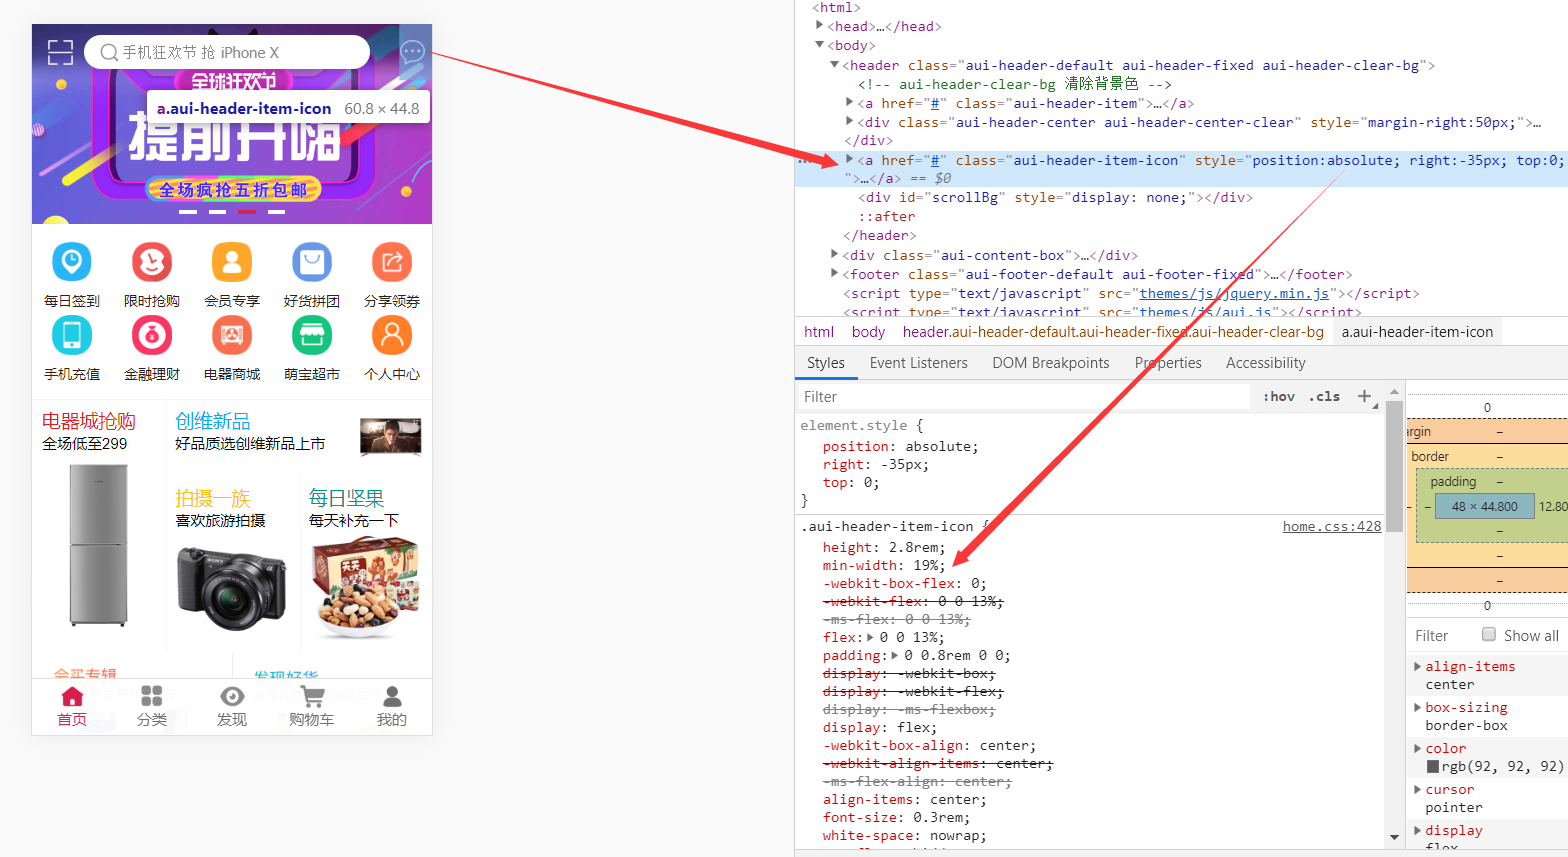
Task: Expand the flex shorthand property arrow
Action: pos(870,637)
